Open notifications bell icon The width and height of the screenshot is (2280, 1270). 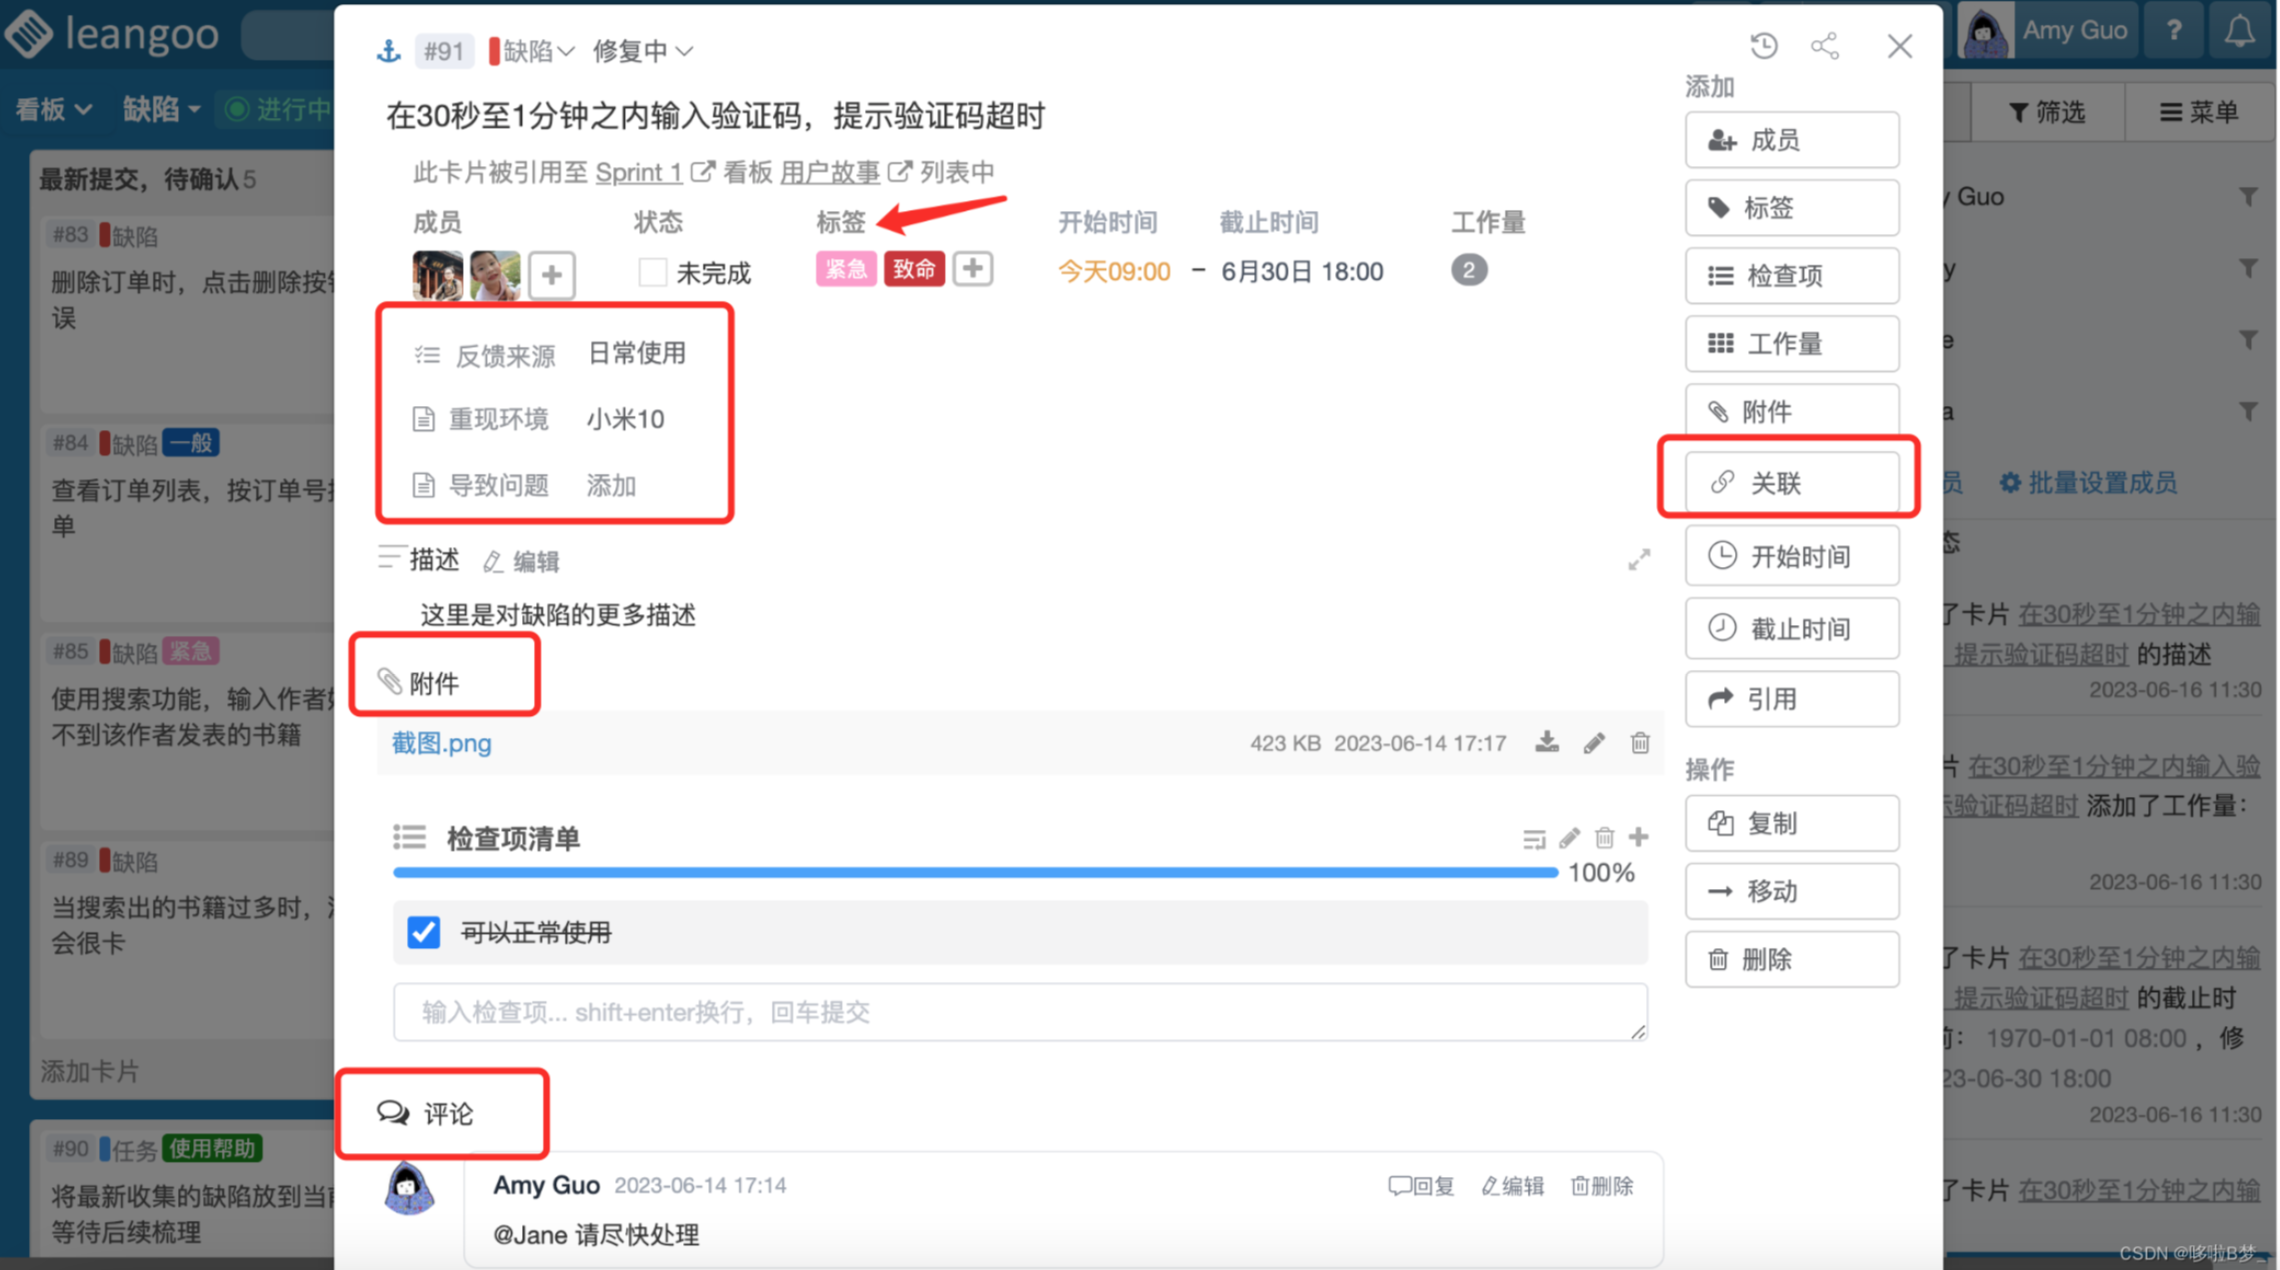pyautogui.click(x=2240, y=32)
